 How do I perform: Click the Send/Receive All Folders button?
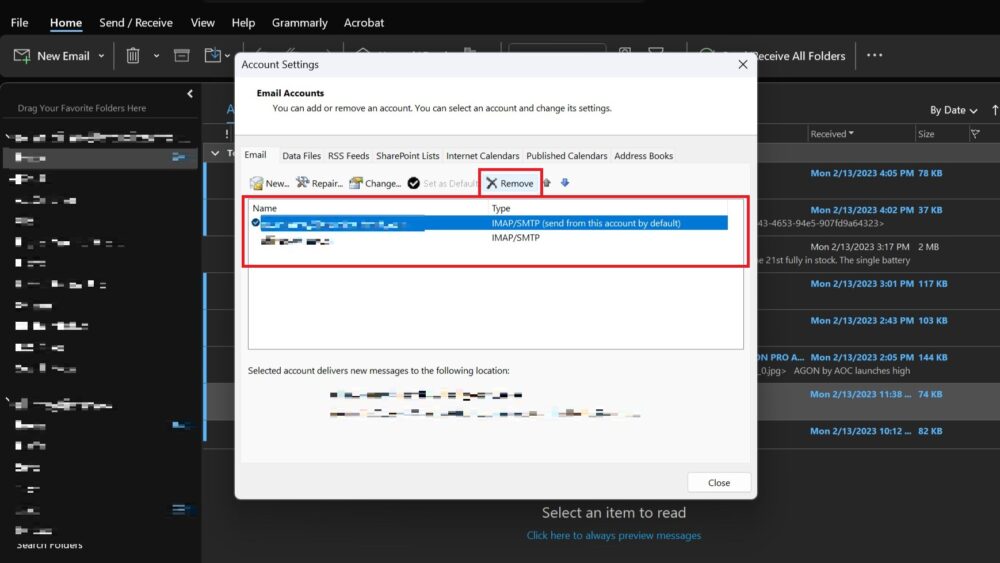click(x=800, y=56)
